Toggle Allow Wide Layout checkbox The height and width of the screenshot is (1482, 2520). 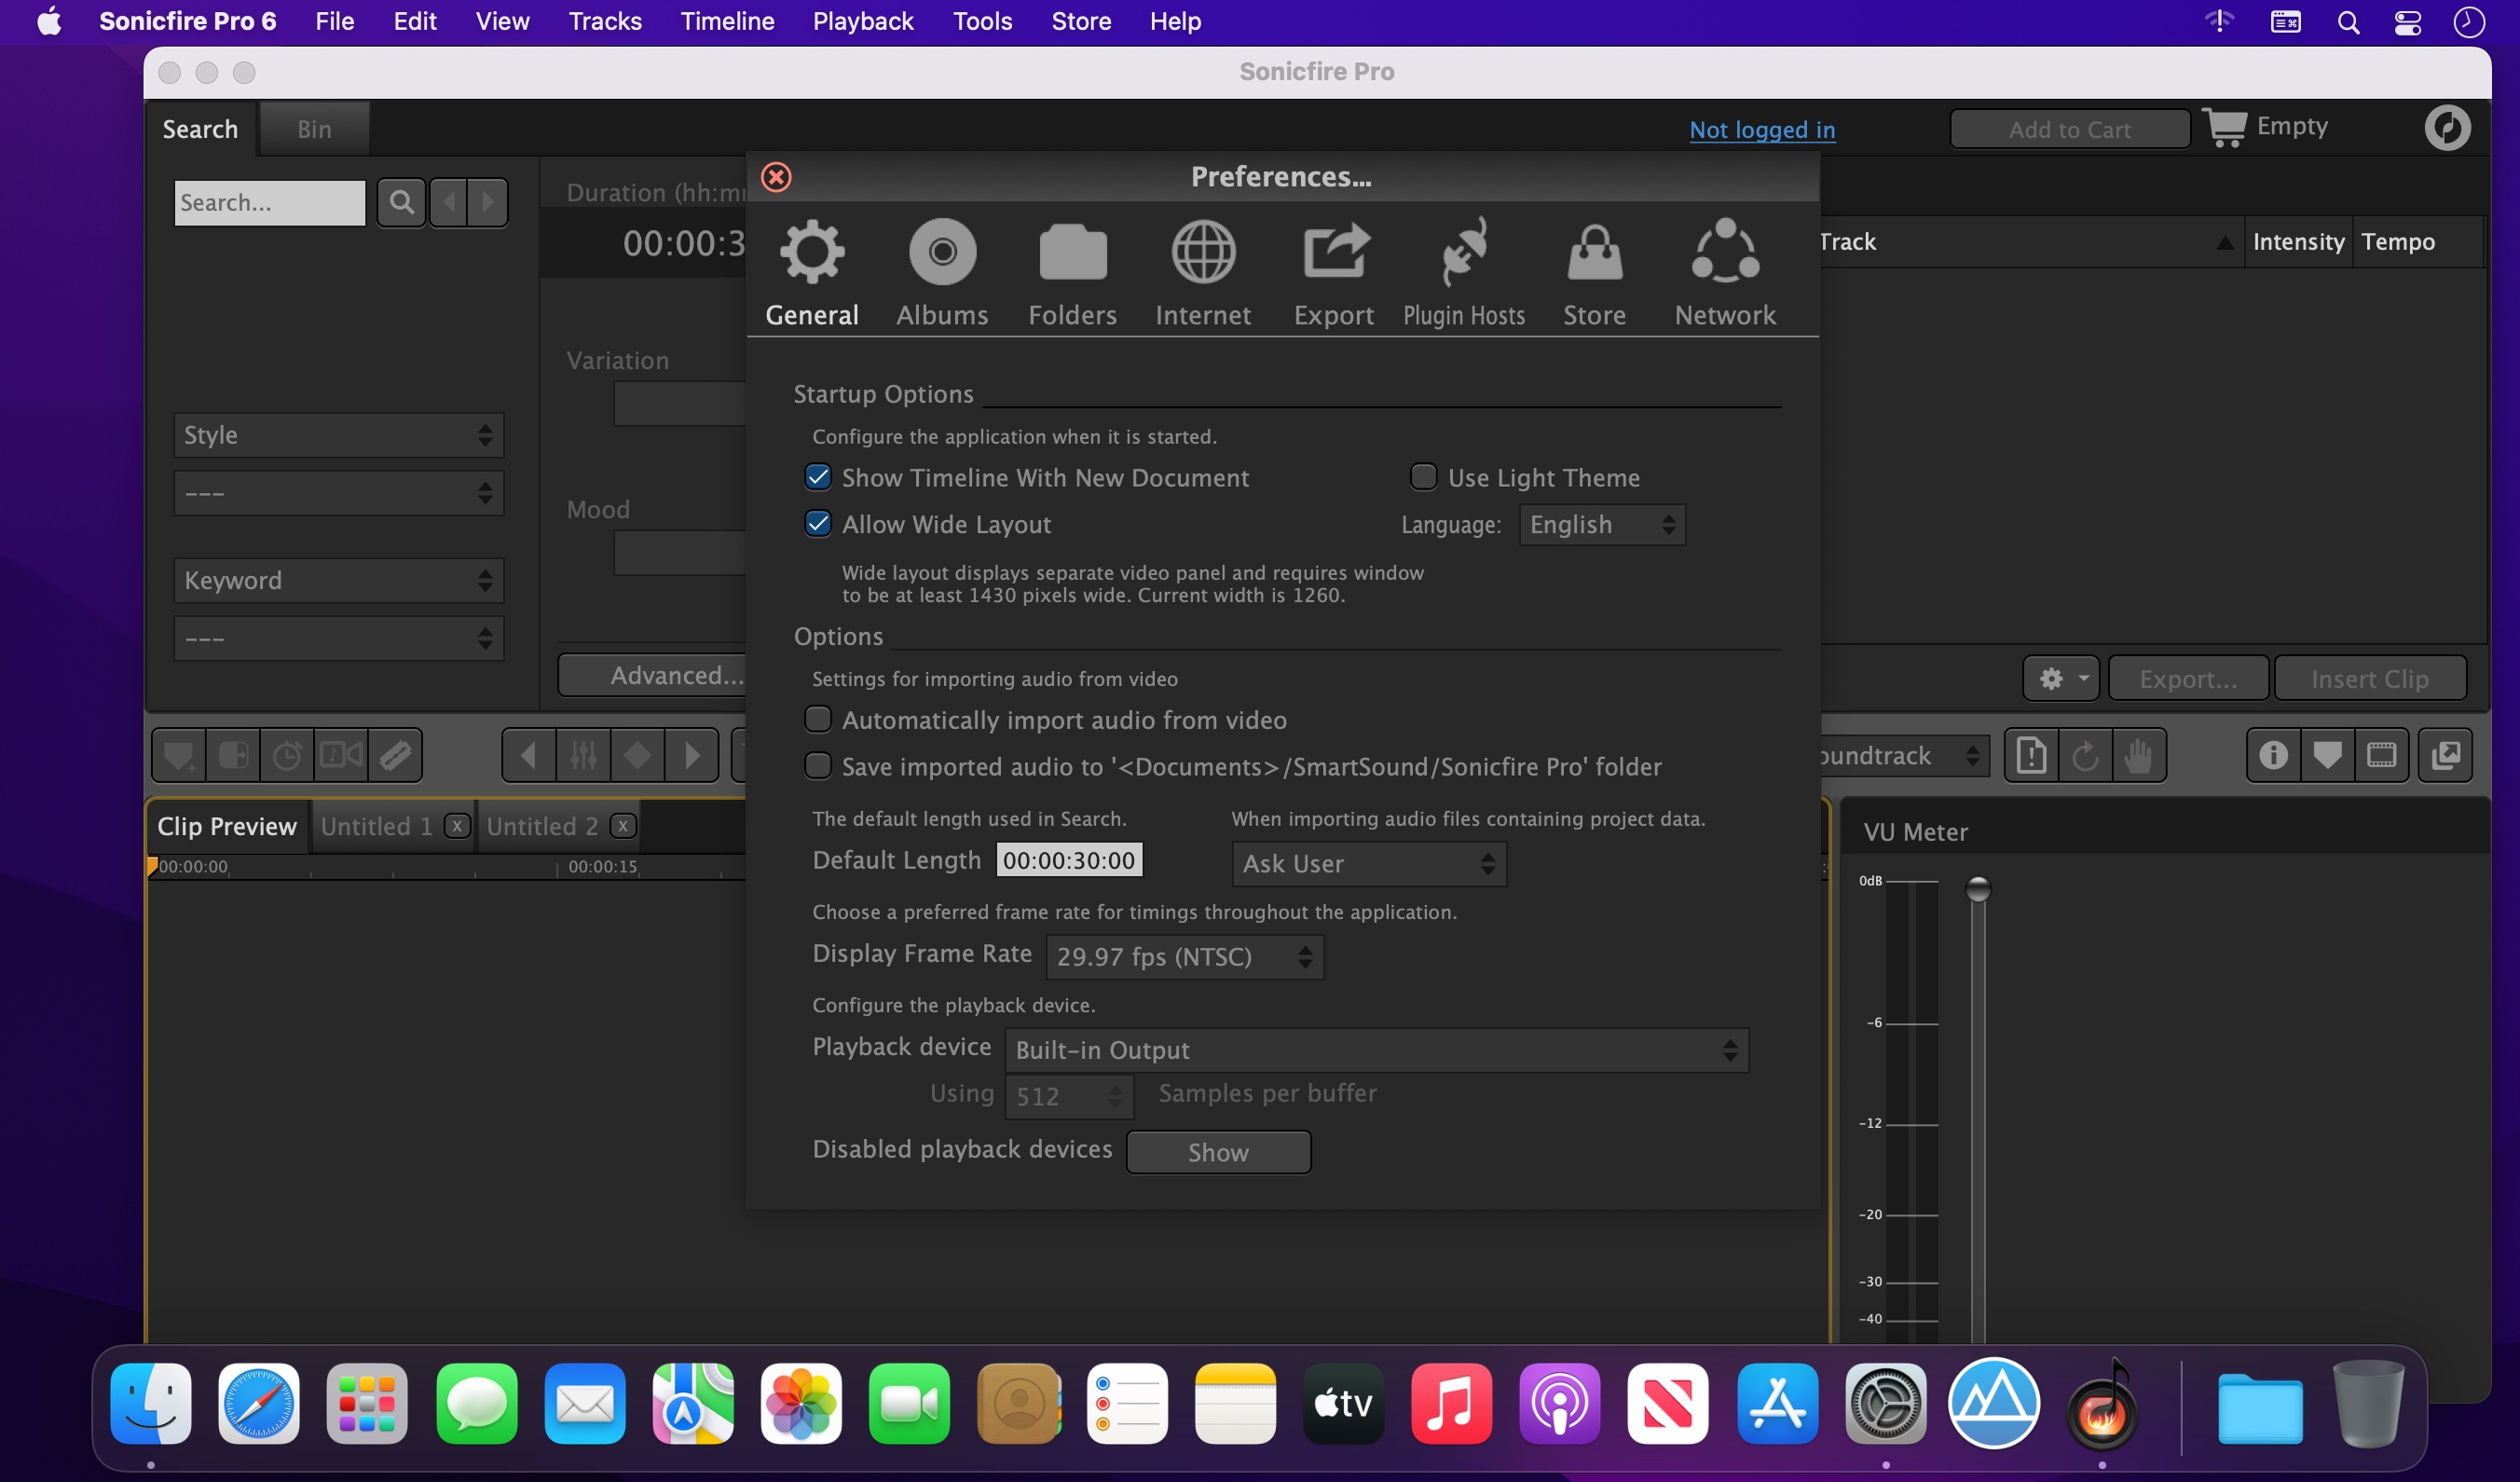point(816,522)
